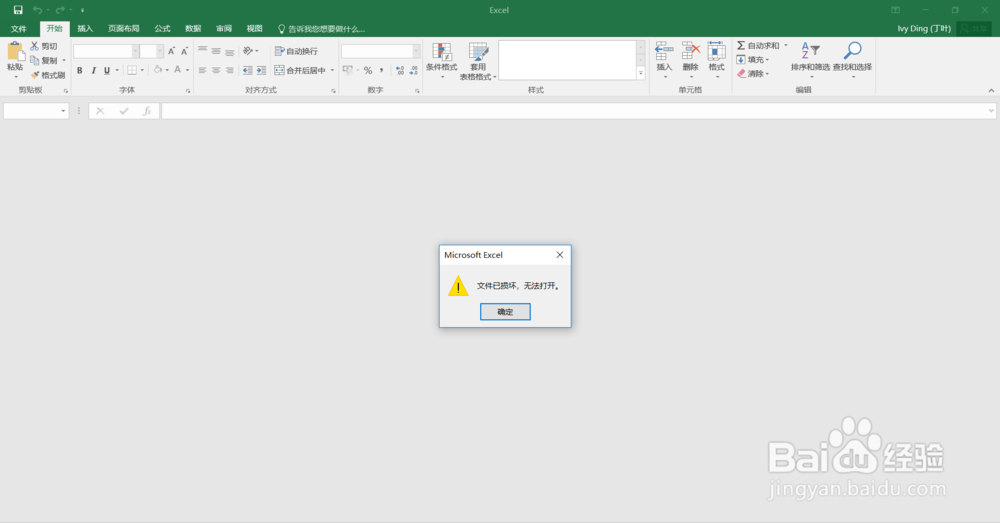Click the increase indent icon
The image size is (1000, 523).
[261, 70]
